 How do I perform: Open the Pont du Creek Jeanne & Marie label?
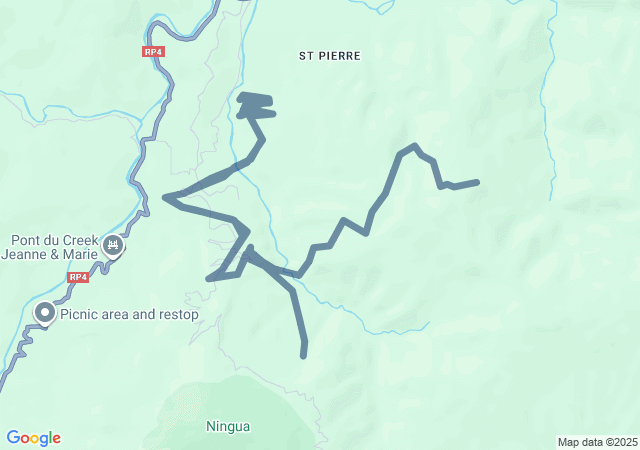pos(50,247)
